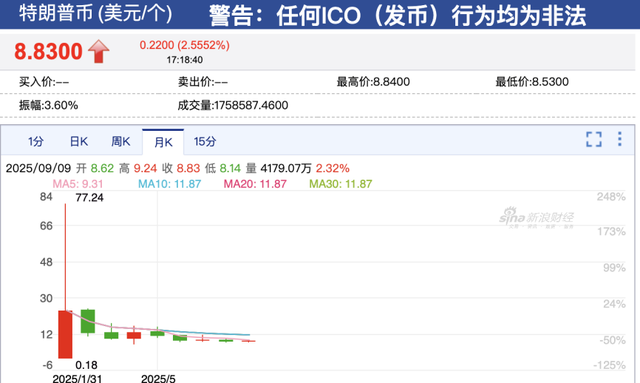This screenshot has height=383, width=640.
Task: Click the last small red candlestick
Action: coord(248,341)
